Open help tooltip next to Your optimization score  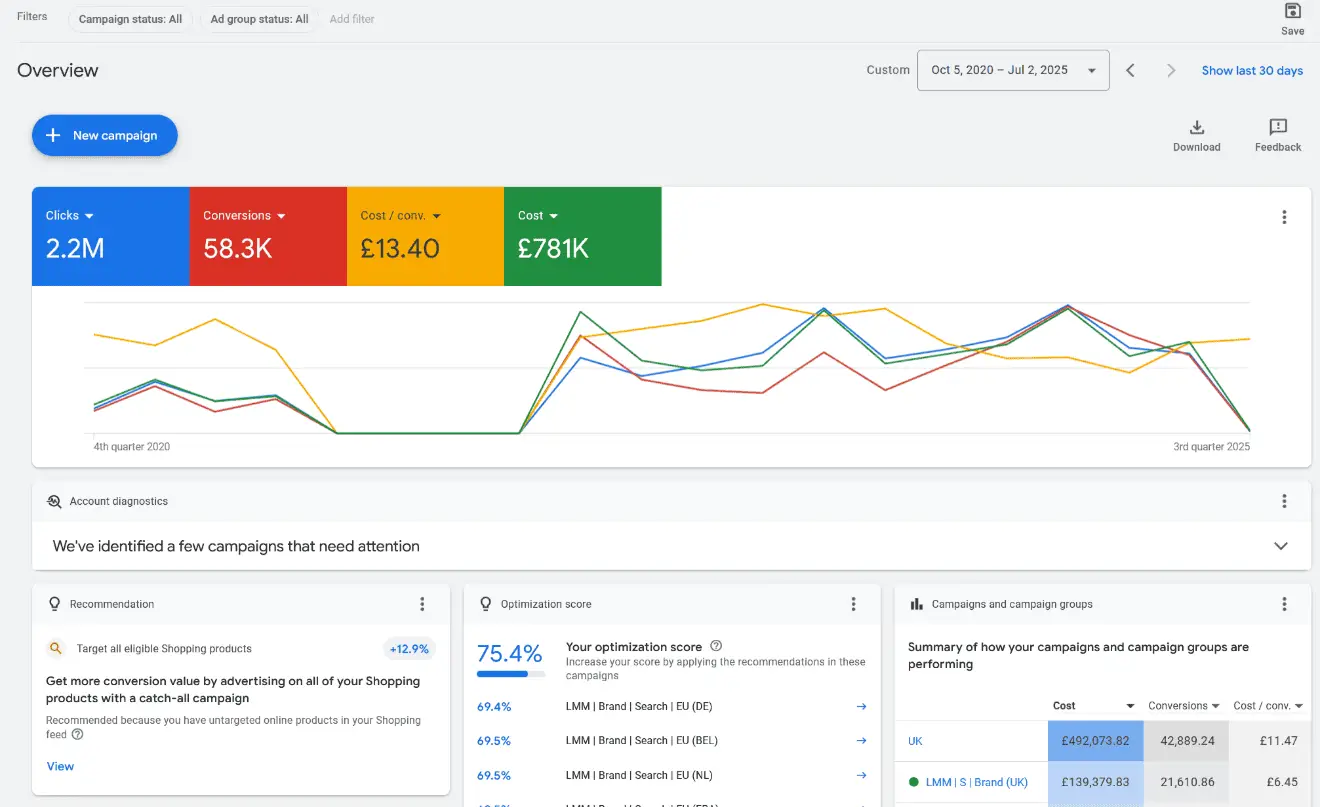point(717,646)
